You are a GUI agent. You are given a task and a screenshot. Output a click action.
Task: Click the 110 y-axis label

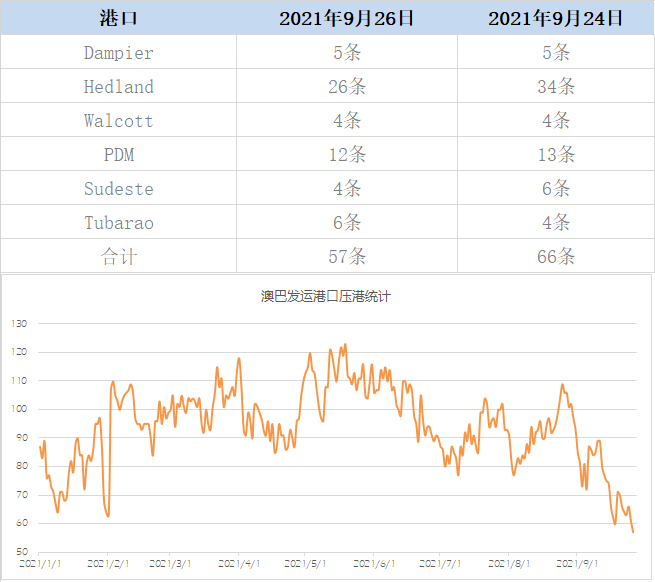[x=19, y=381]
